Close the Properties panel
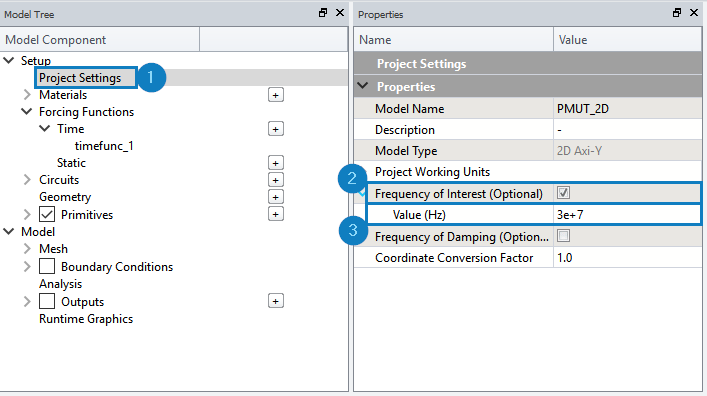Viewport: 707px width, 396px height. coord(694,13)
